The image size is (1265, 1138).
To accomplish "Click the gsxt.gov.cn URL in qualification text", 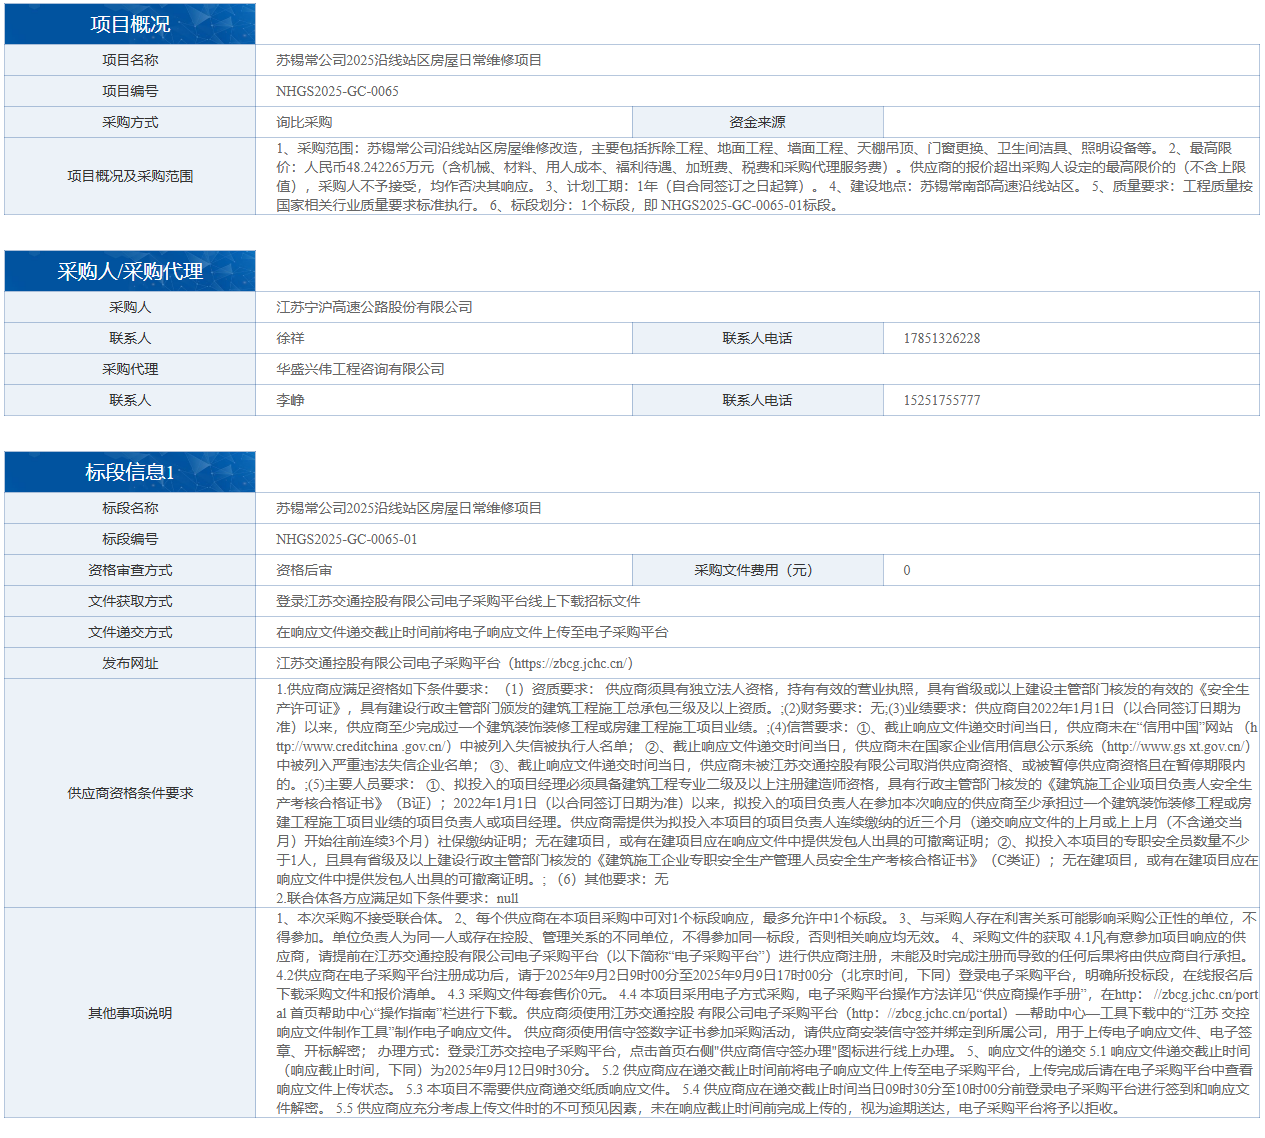I will tap(1175, 746).
